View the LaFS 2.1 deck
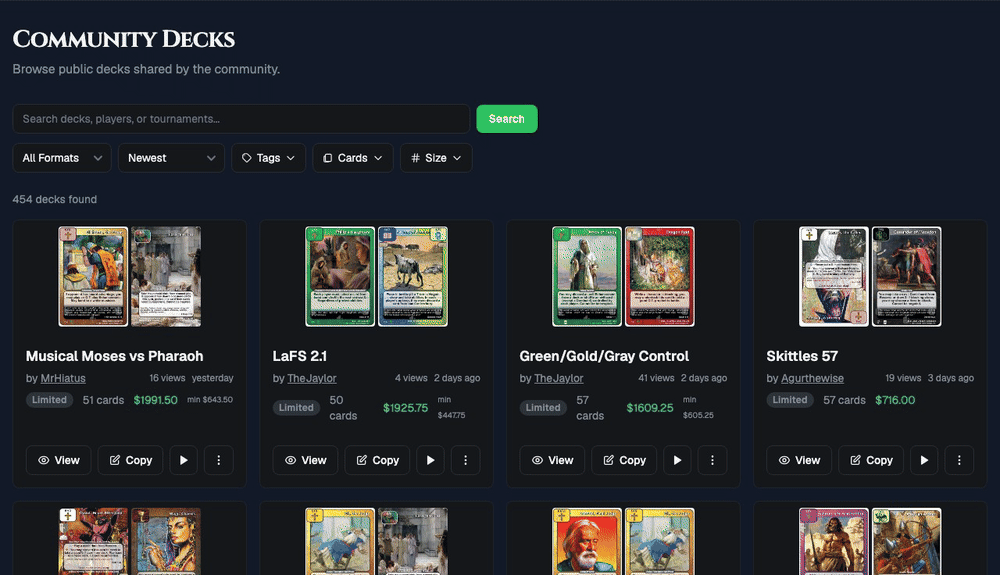 tap(305, 460)
